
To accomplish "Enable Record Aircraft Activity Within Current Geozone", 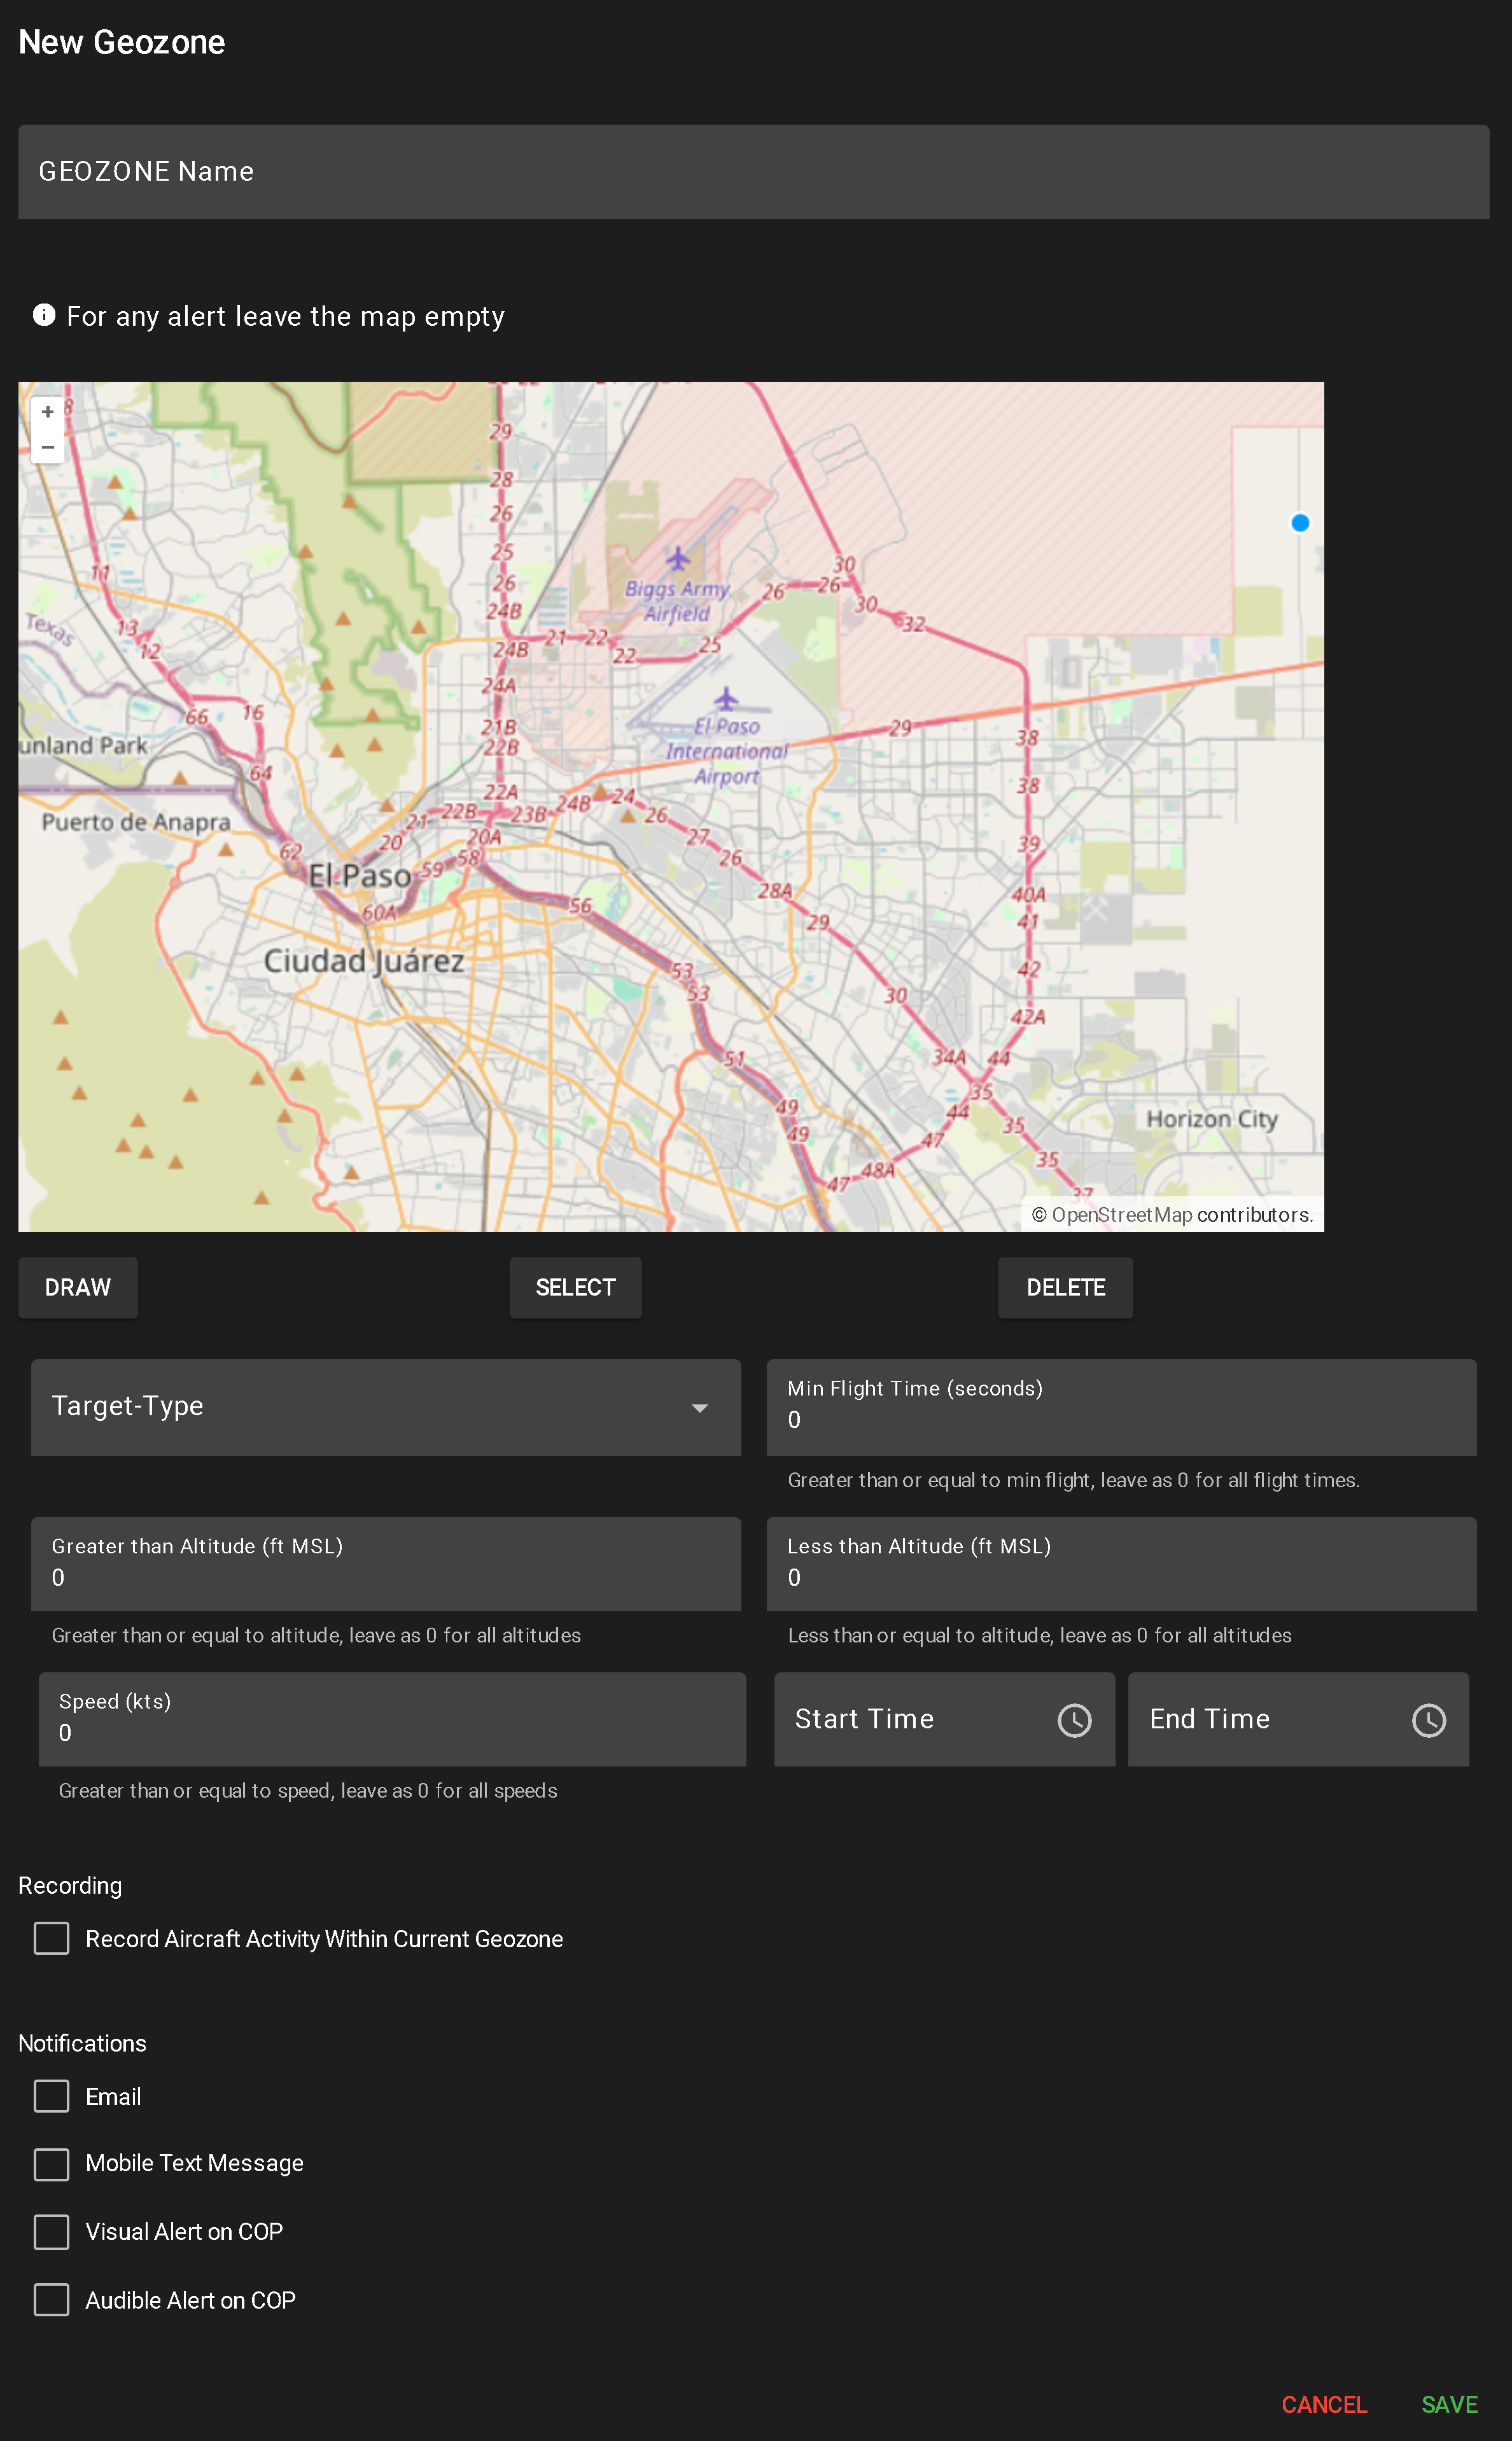I will 51,1938.
